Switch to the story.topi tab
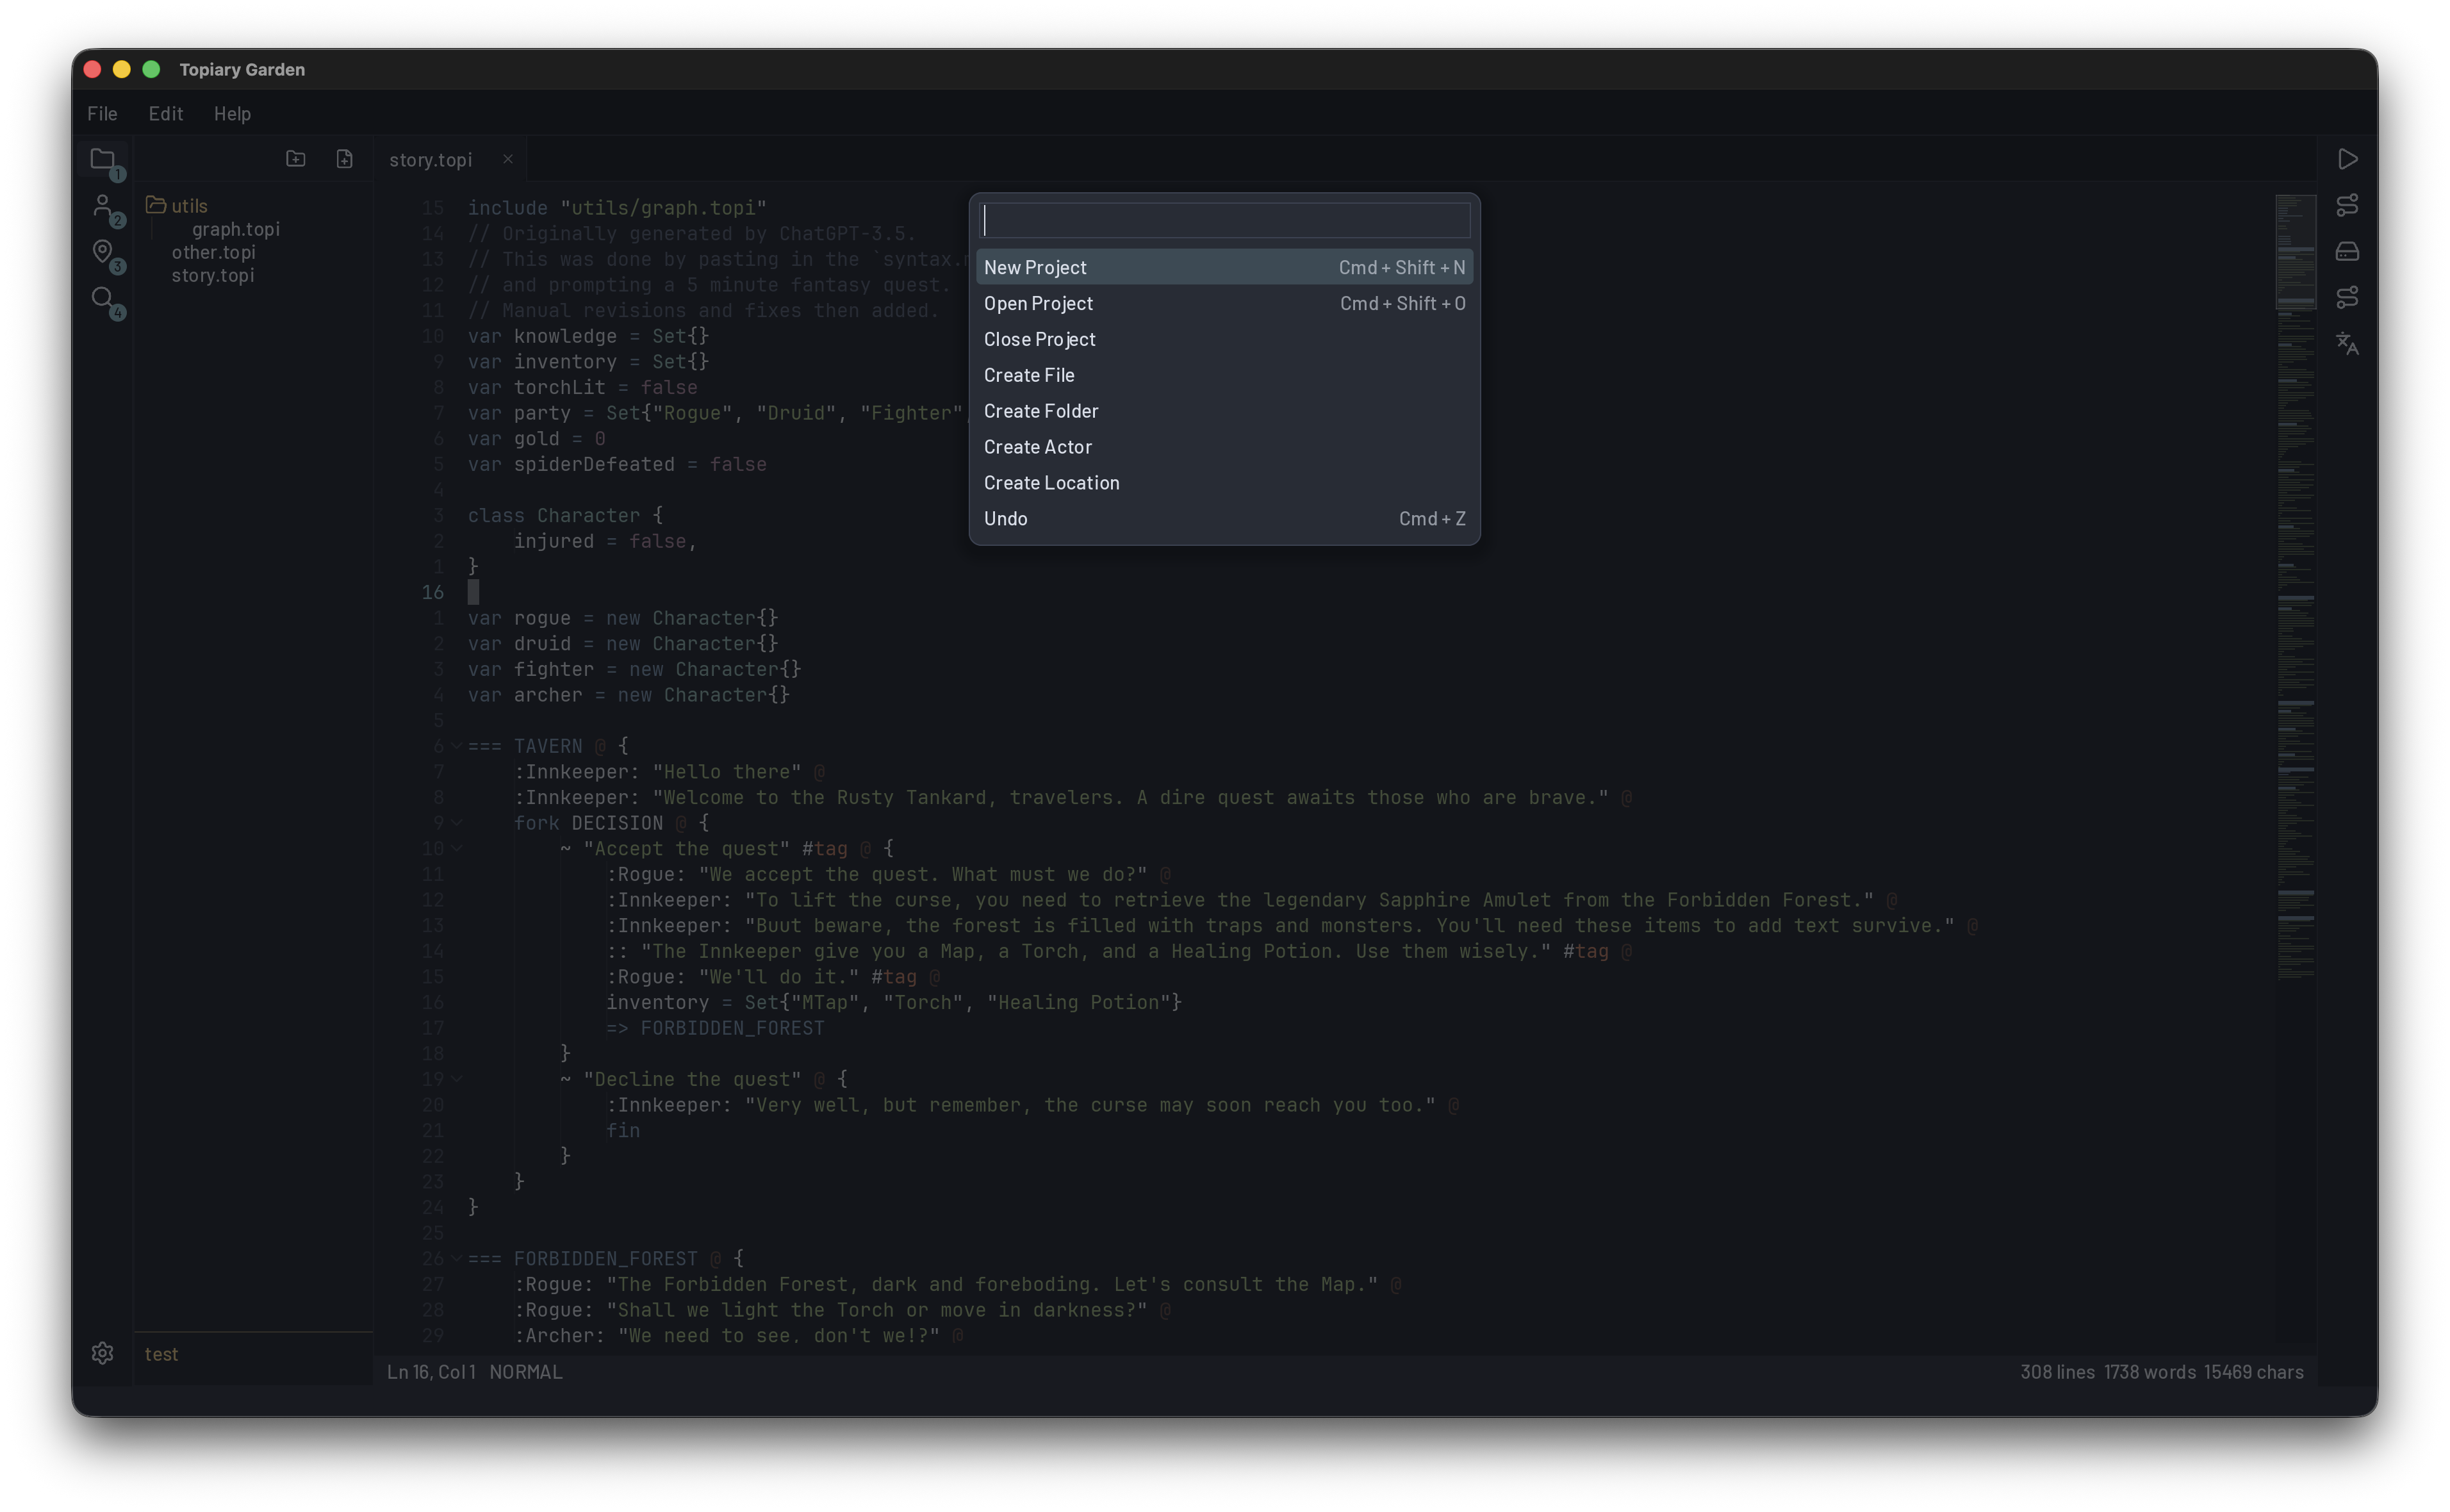 pos(430,159)
